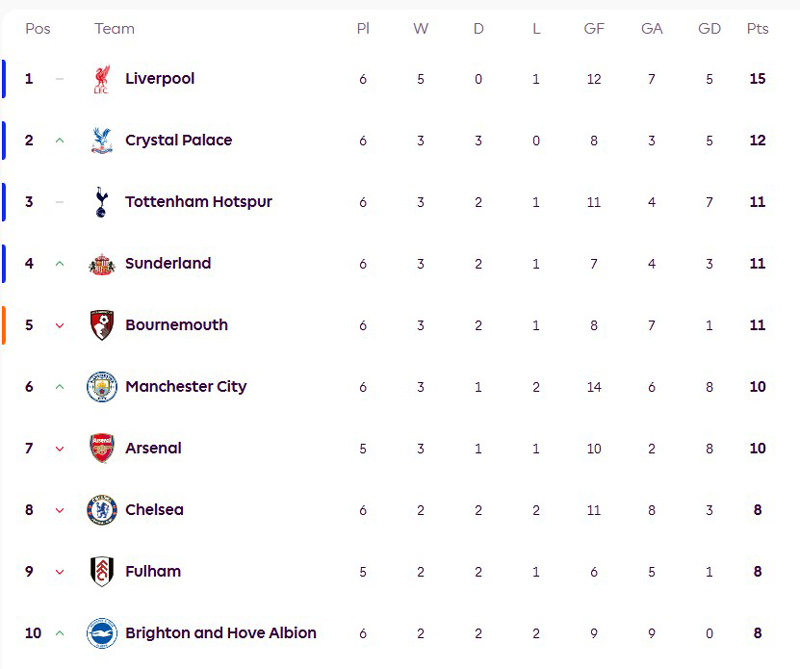This screenshot has height=669, width=800.
Task: Click the Team column header
Action: click(x=114, y=29)
